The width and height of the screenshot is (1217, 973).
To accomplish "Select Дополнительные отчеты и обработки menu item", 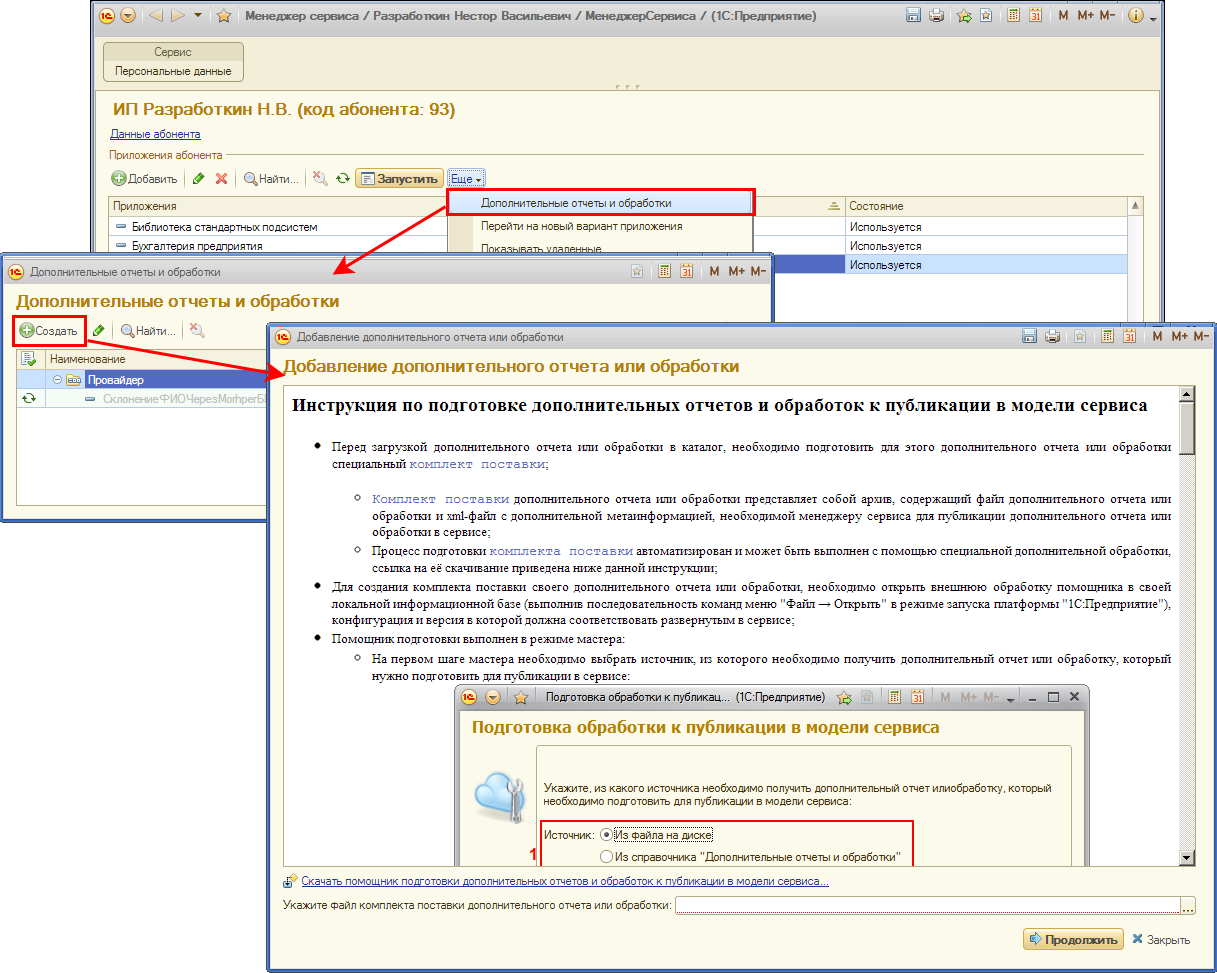I will coord(599,203).
